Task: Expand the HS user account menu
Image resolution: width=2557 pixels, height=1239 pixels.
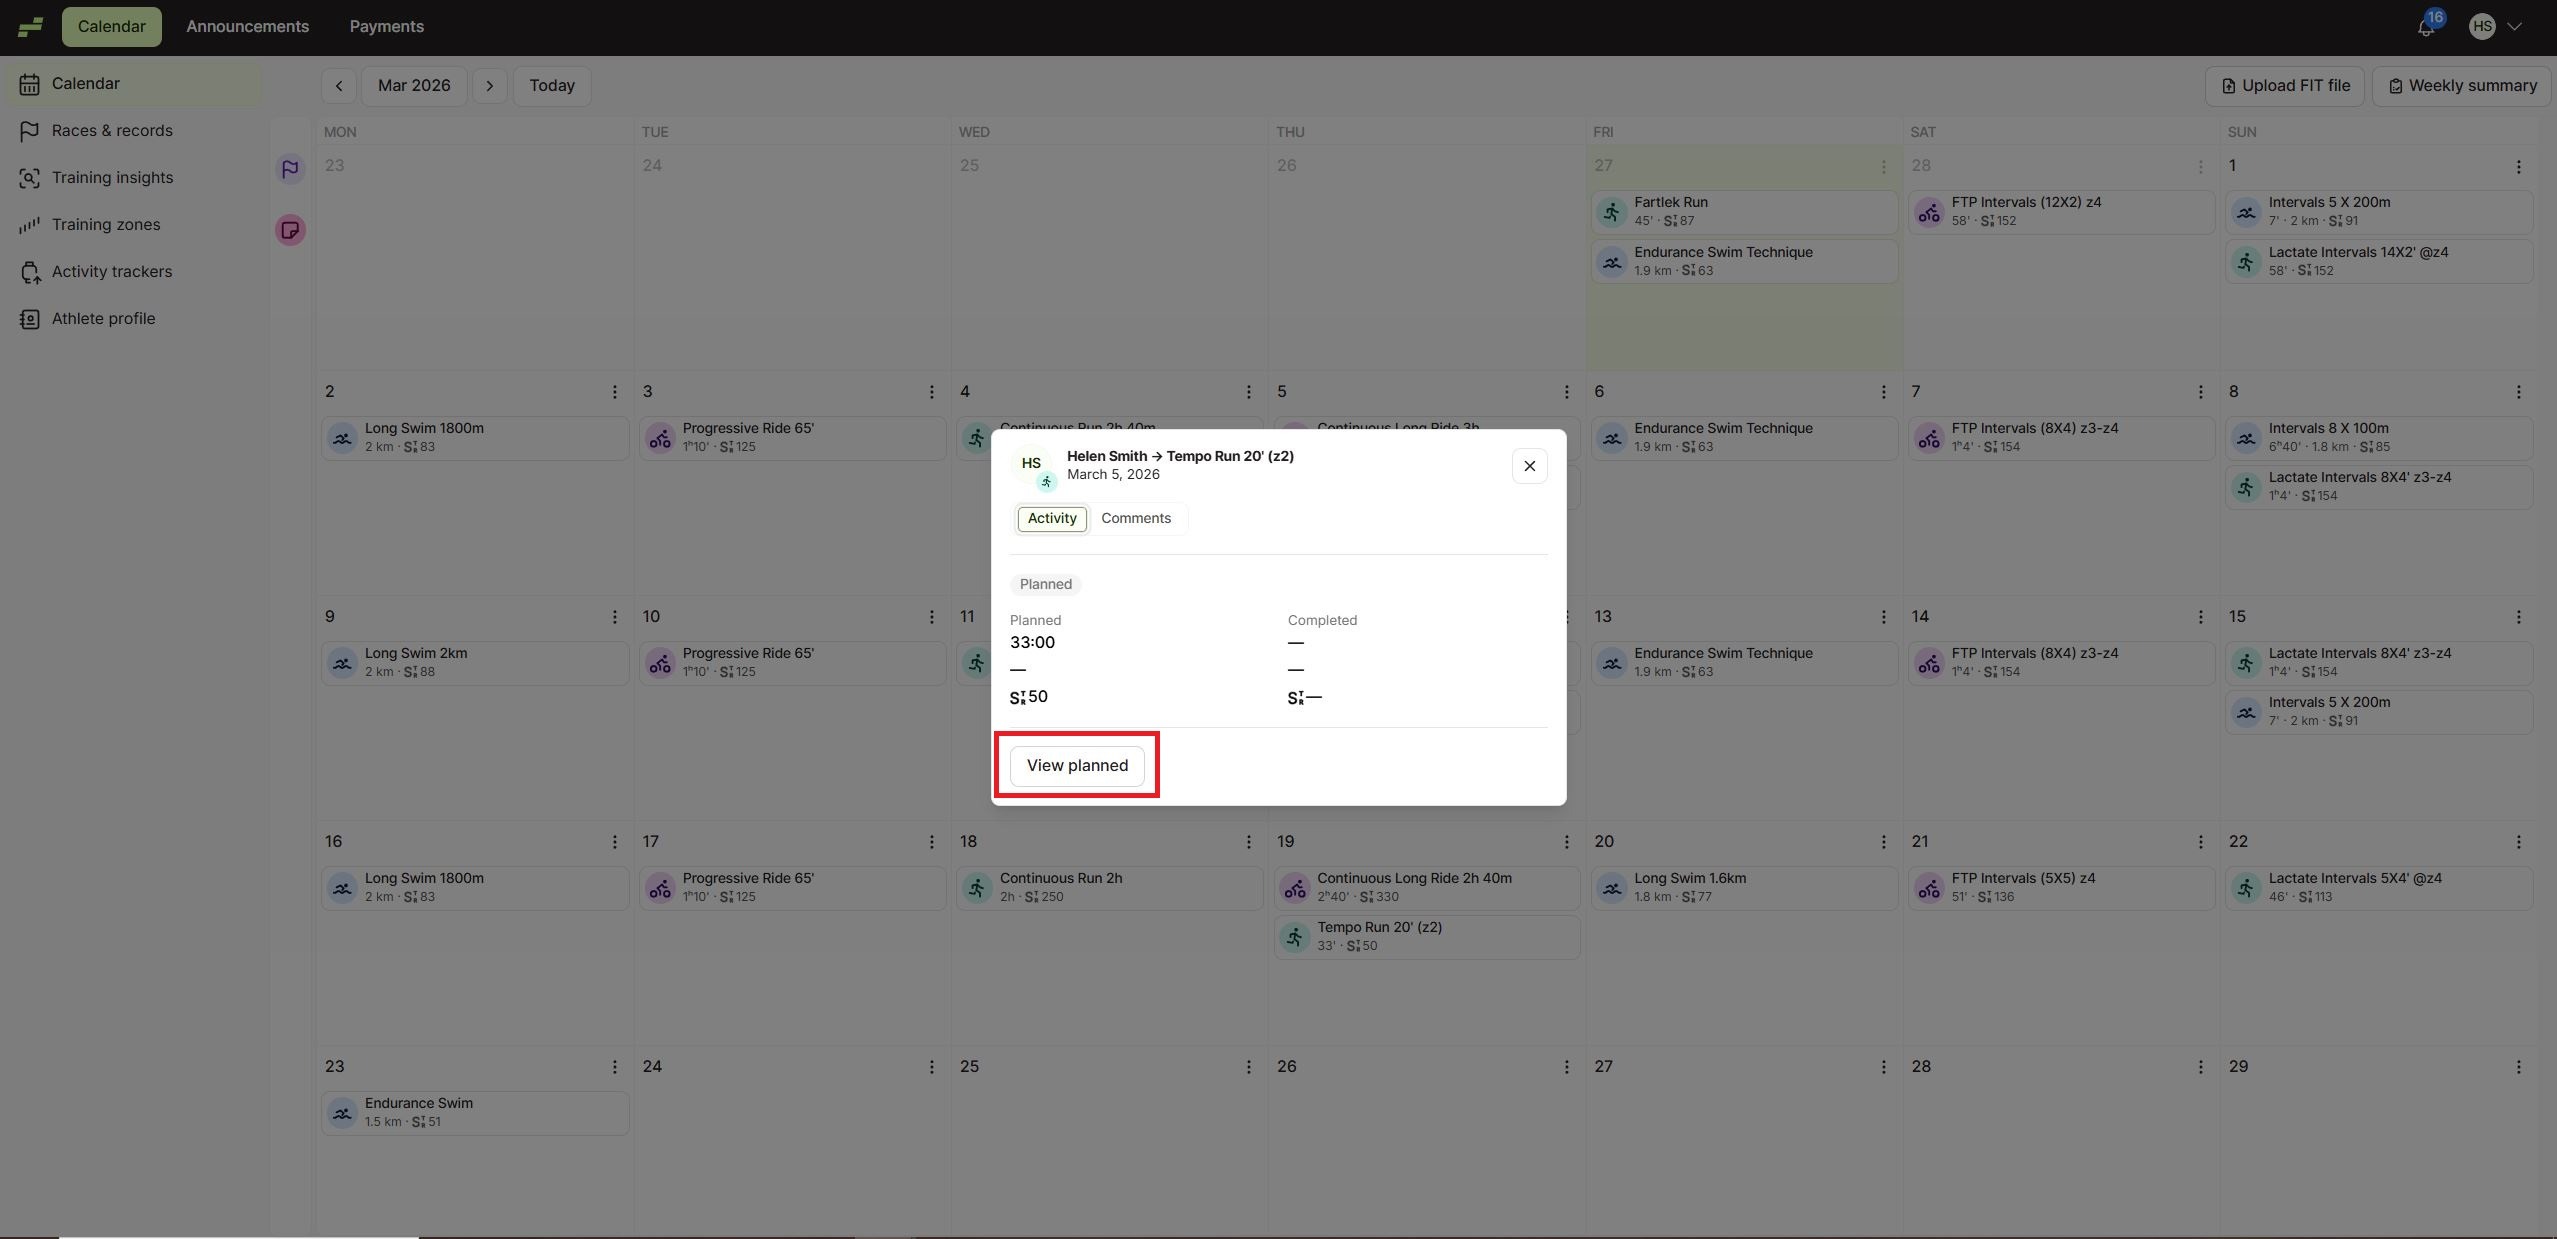Action: pos(2496,27)
